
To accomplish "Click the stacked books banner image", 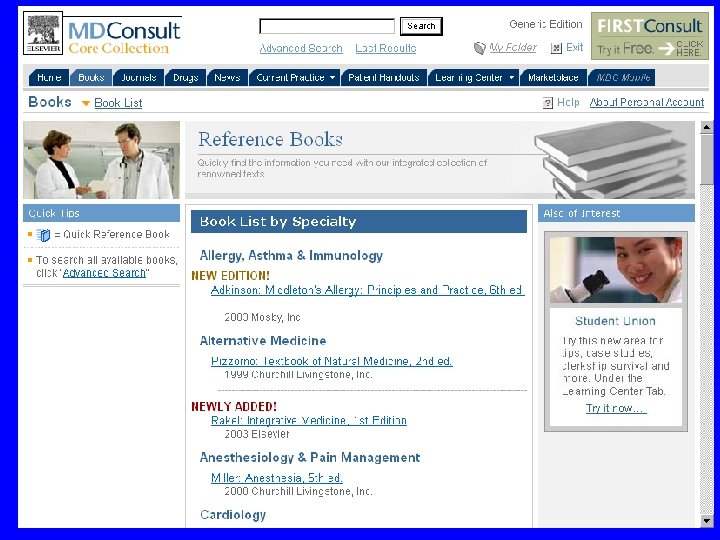I will pos(613,160).
